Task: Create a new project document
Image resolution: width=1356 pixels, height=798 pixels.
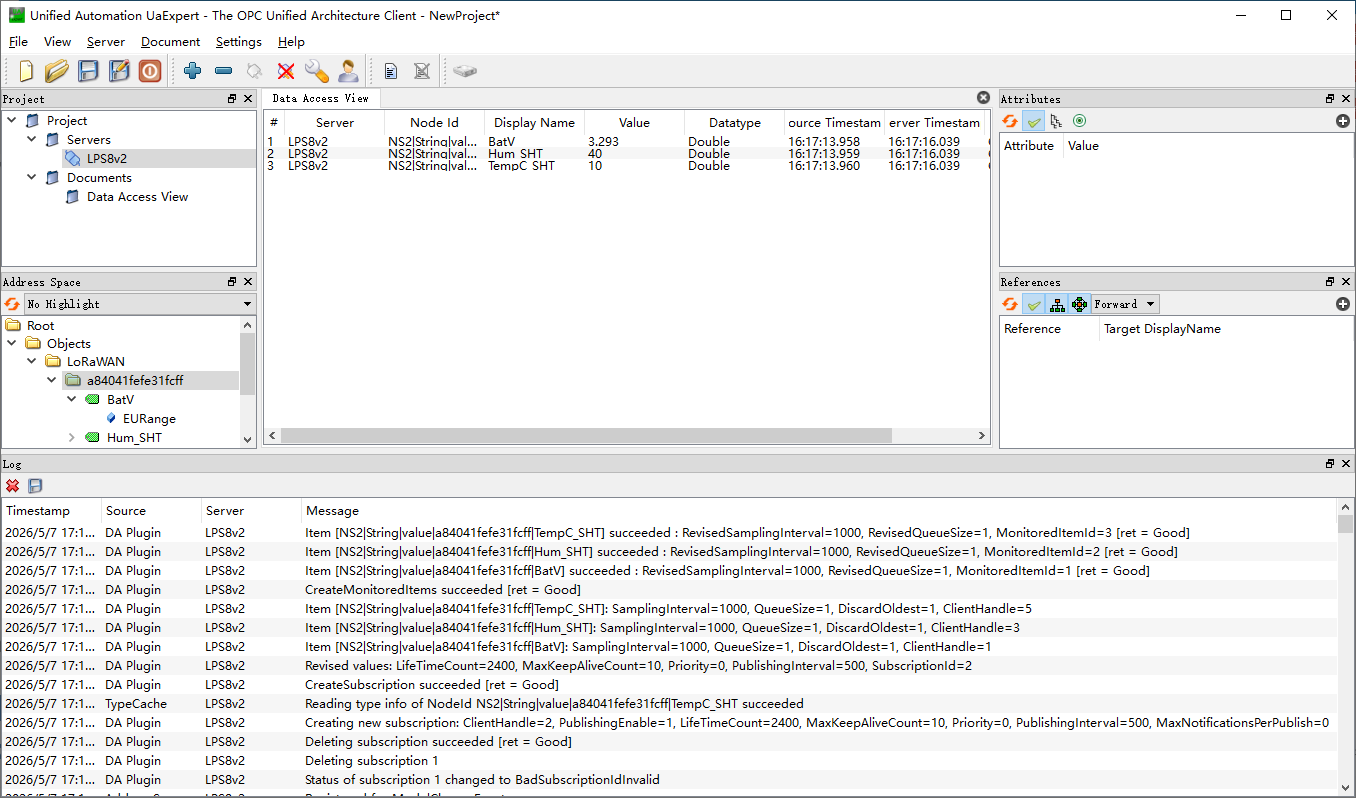Action: pos(26,71)
